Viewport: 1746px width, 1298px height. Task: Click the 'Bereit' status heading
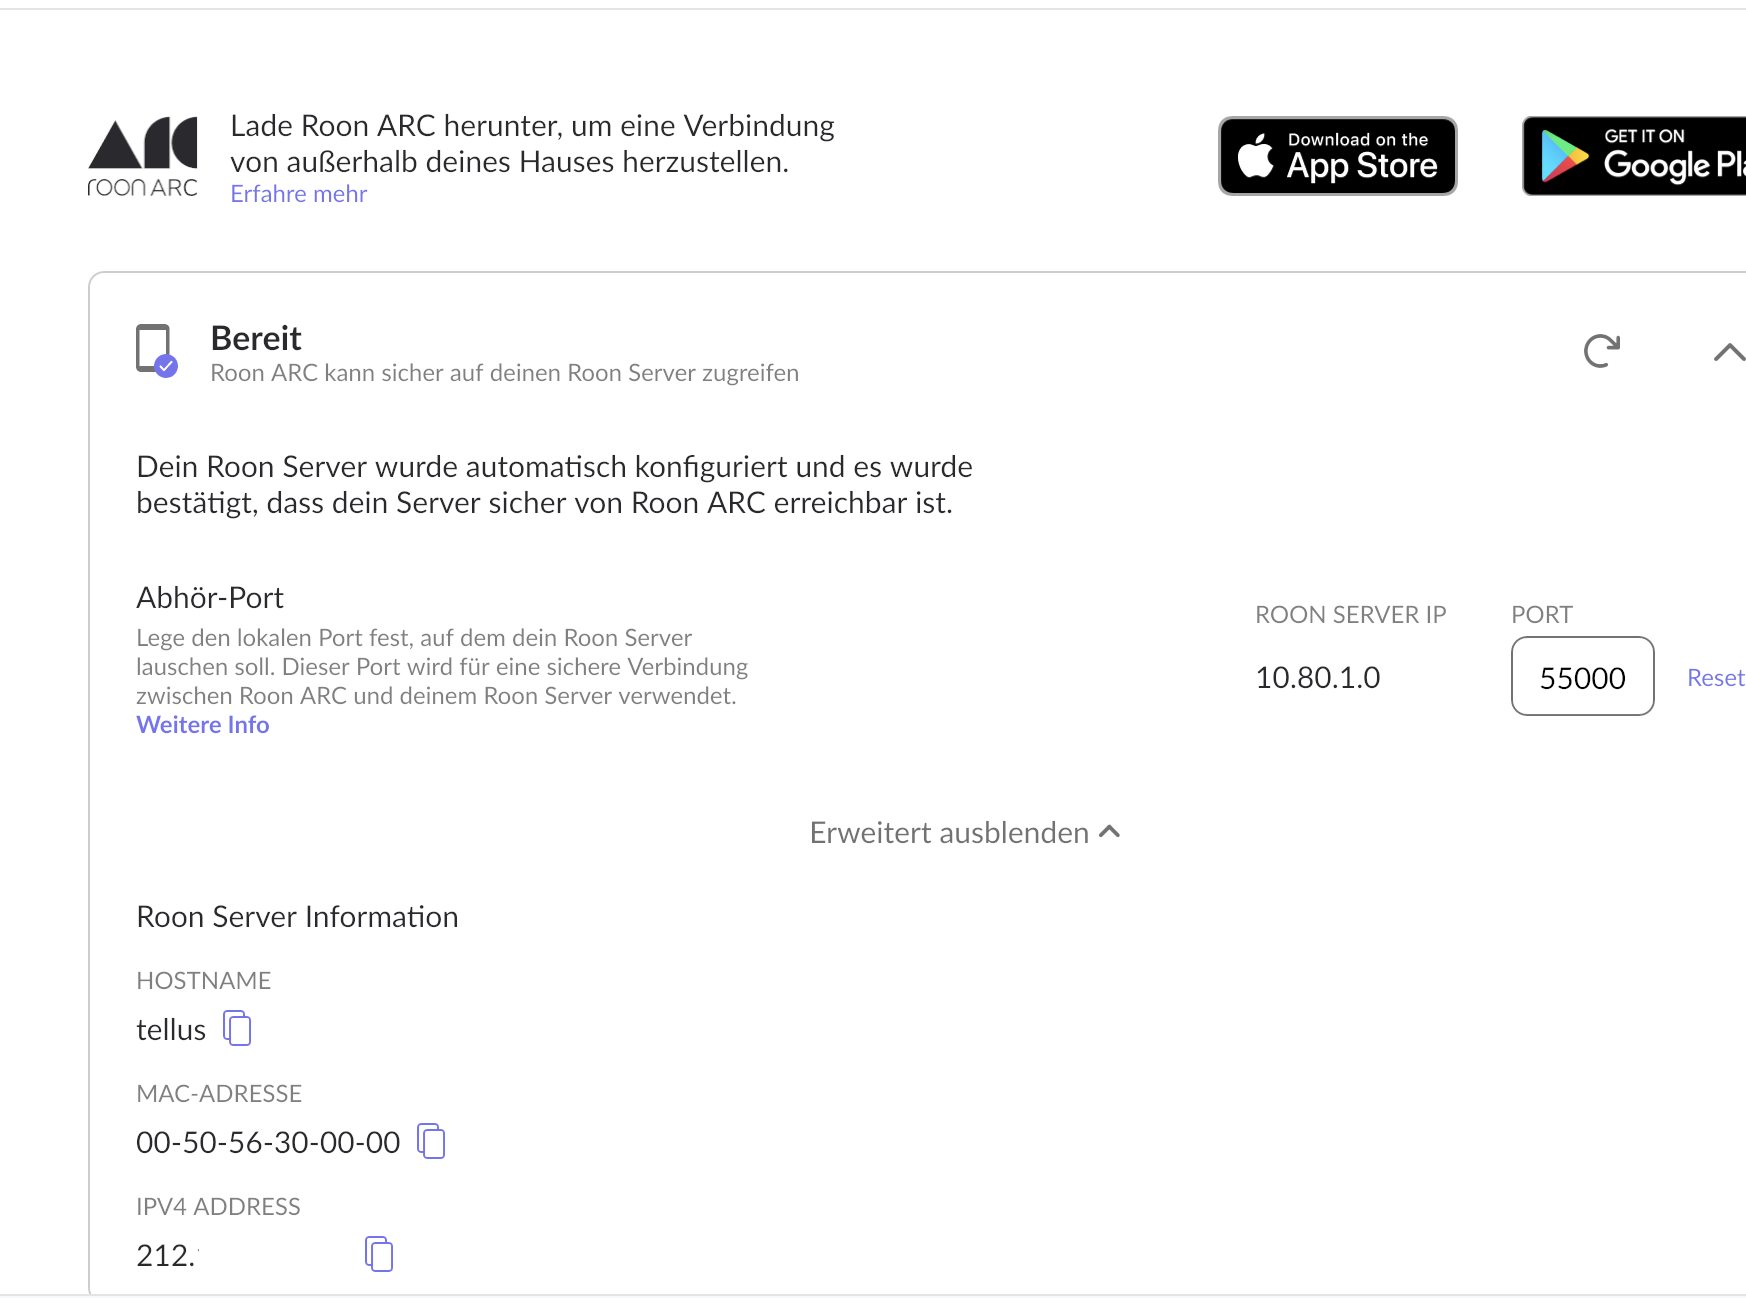(256, 339)
